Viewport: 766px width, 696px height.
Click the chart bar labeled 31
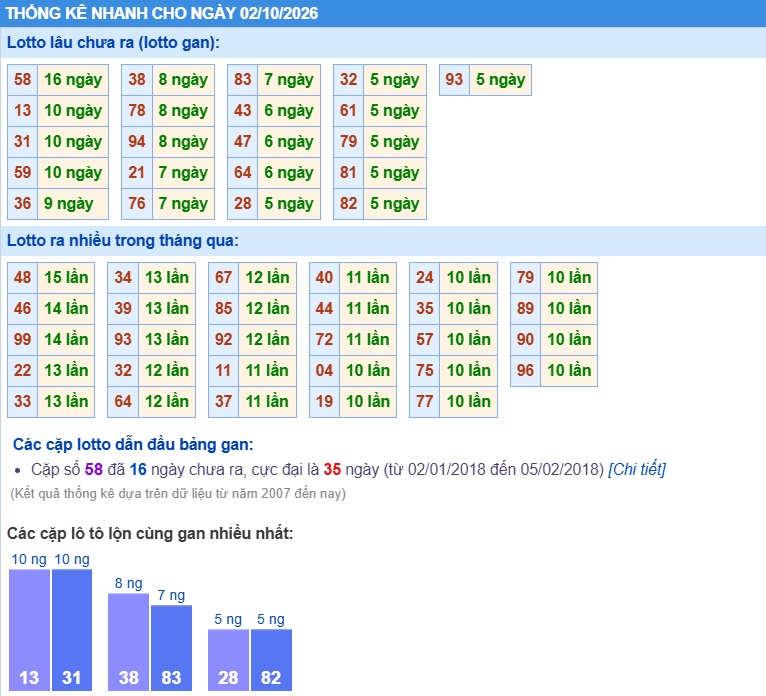point(72,630)
